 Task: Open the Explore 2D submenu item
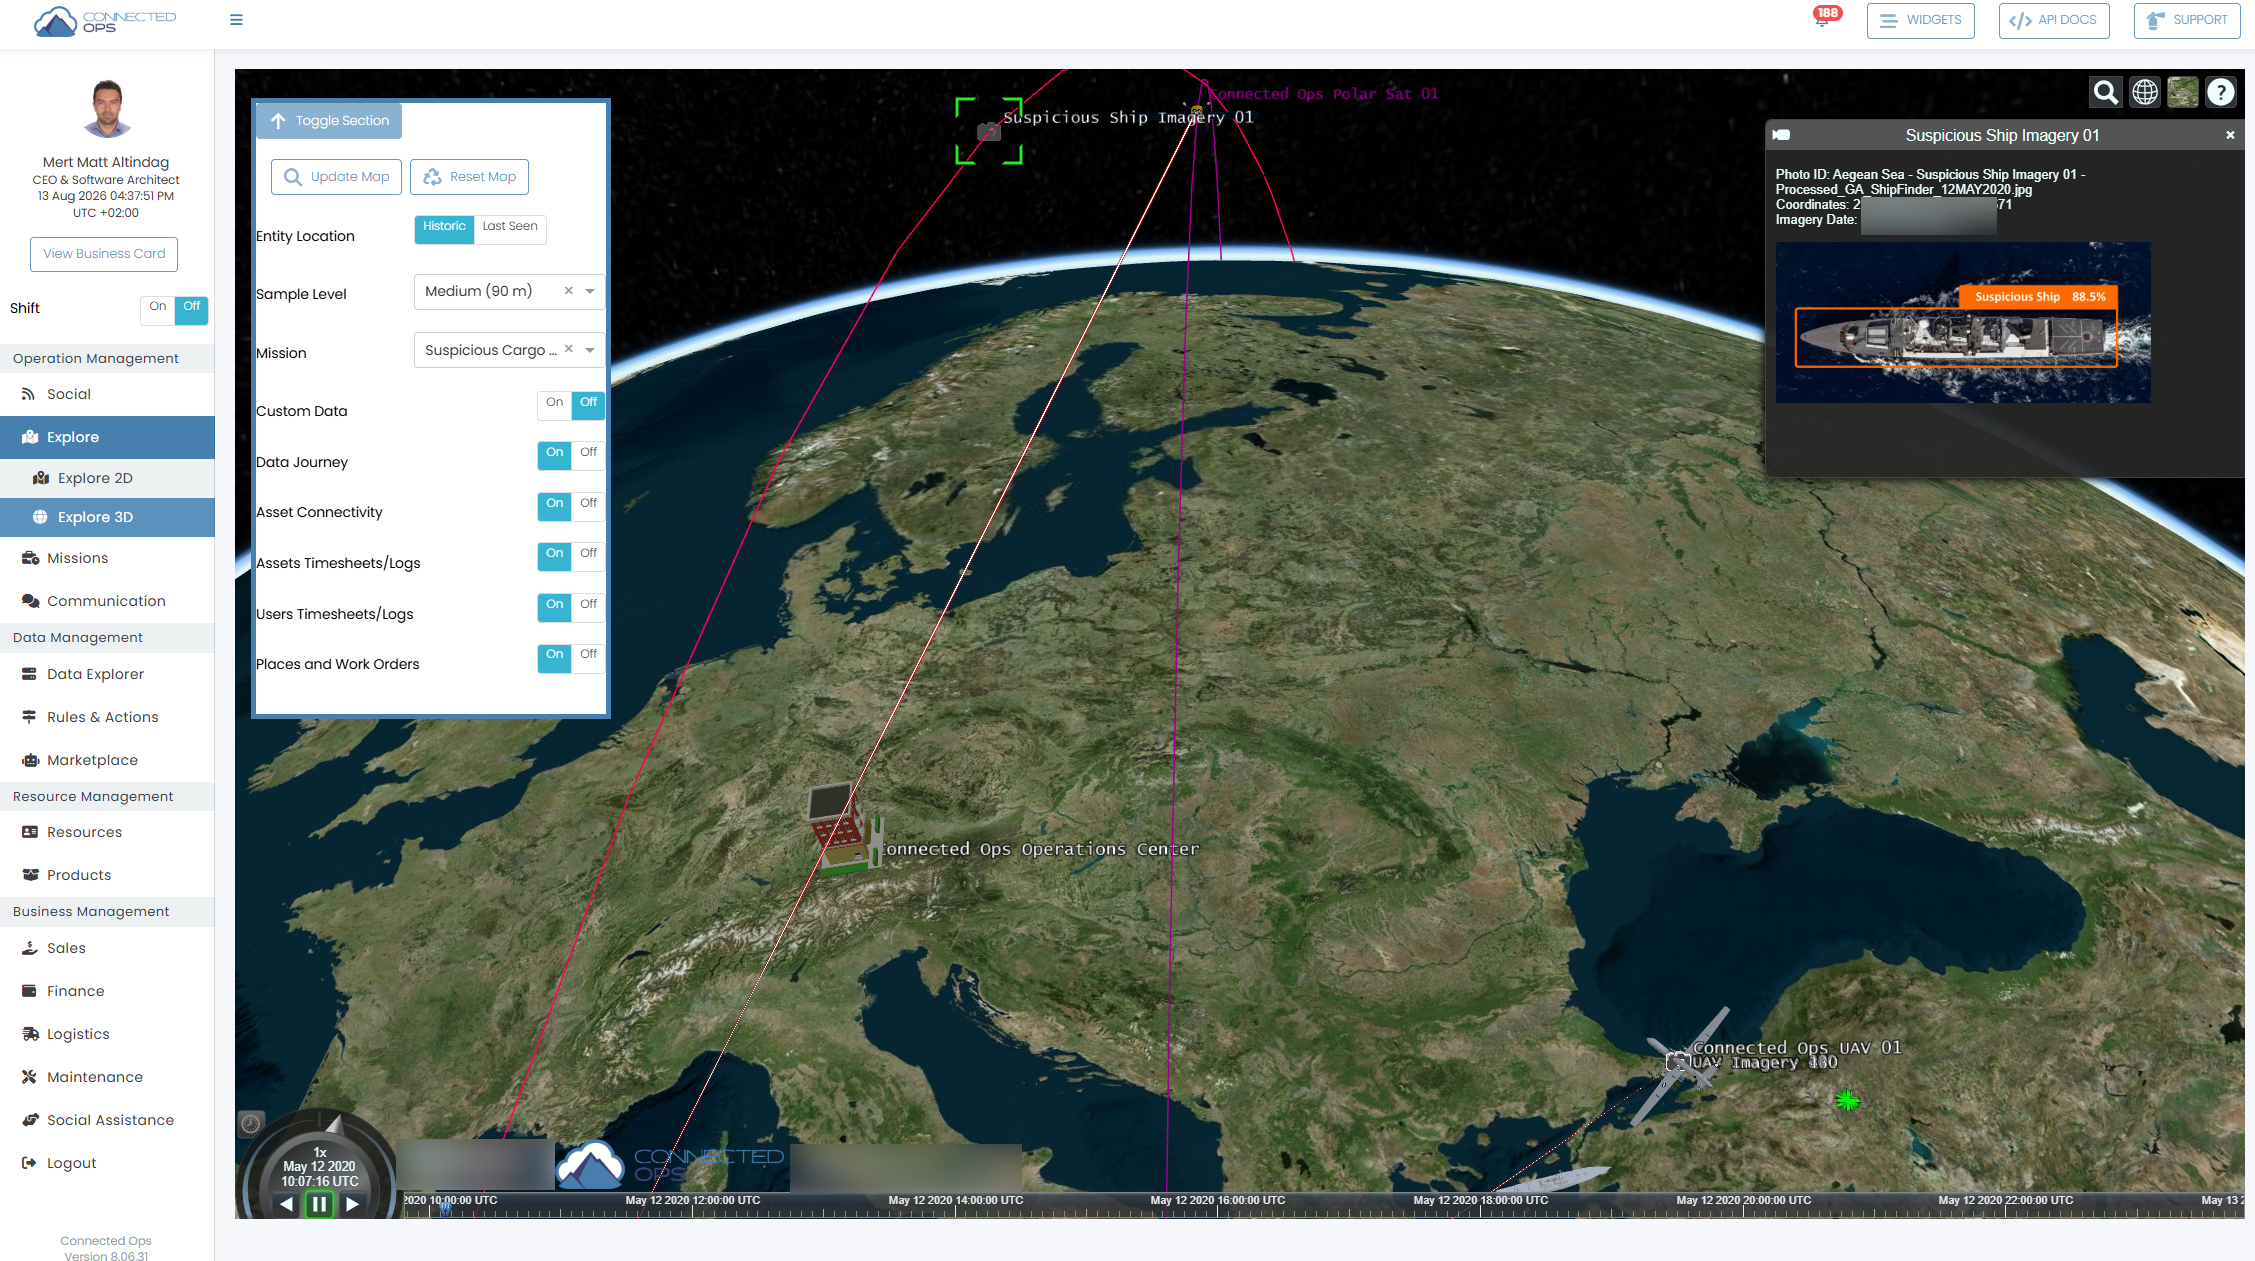[x=107, y=478]
